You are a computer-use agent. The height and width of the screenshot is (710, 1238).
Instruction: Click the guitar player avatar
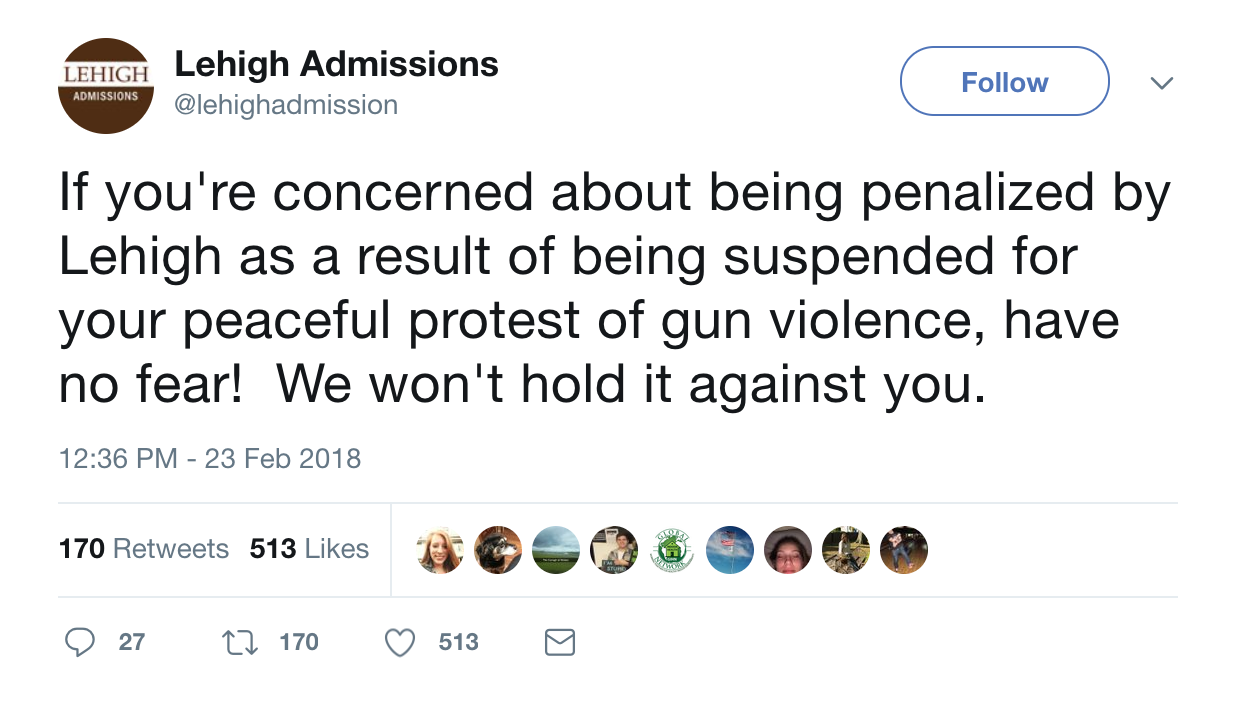click(x=904, y=549)
